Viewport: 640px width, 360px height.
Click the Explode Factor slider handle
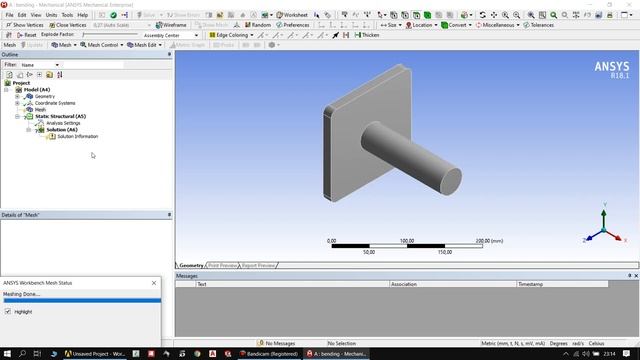83,35
